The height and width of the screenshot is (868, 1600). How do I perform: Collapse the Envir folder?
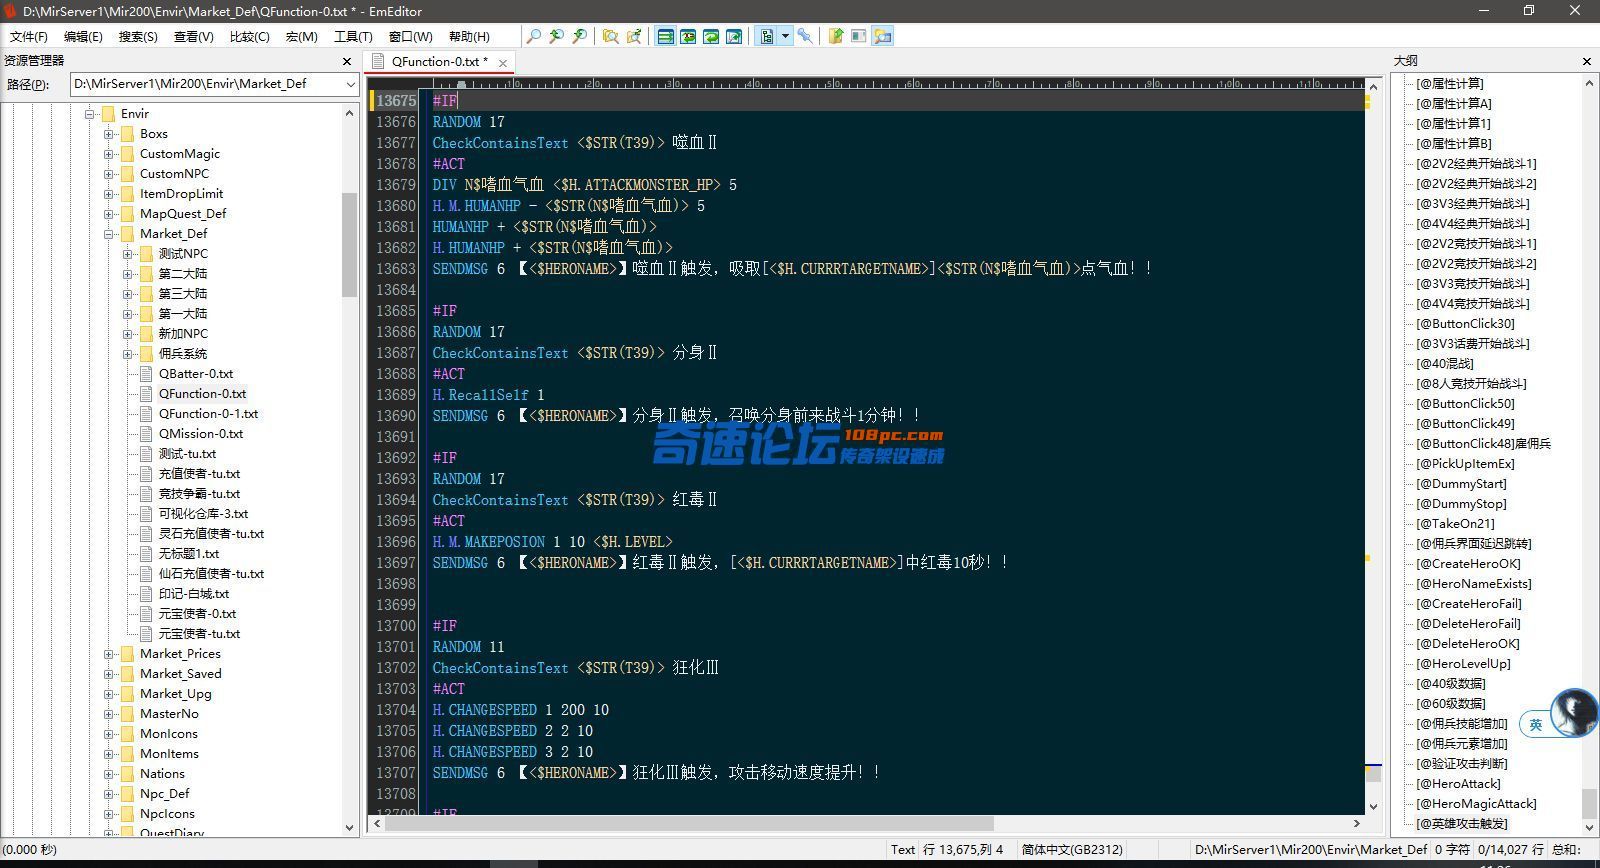[90, 114]
